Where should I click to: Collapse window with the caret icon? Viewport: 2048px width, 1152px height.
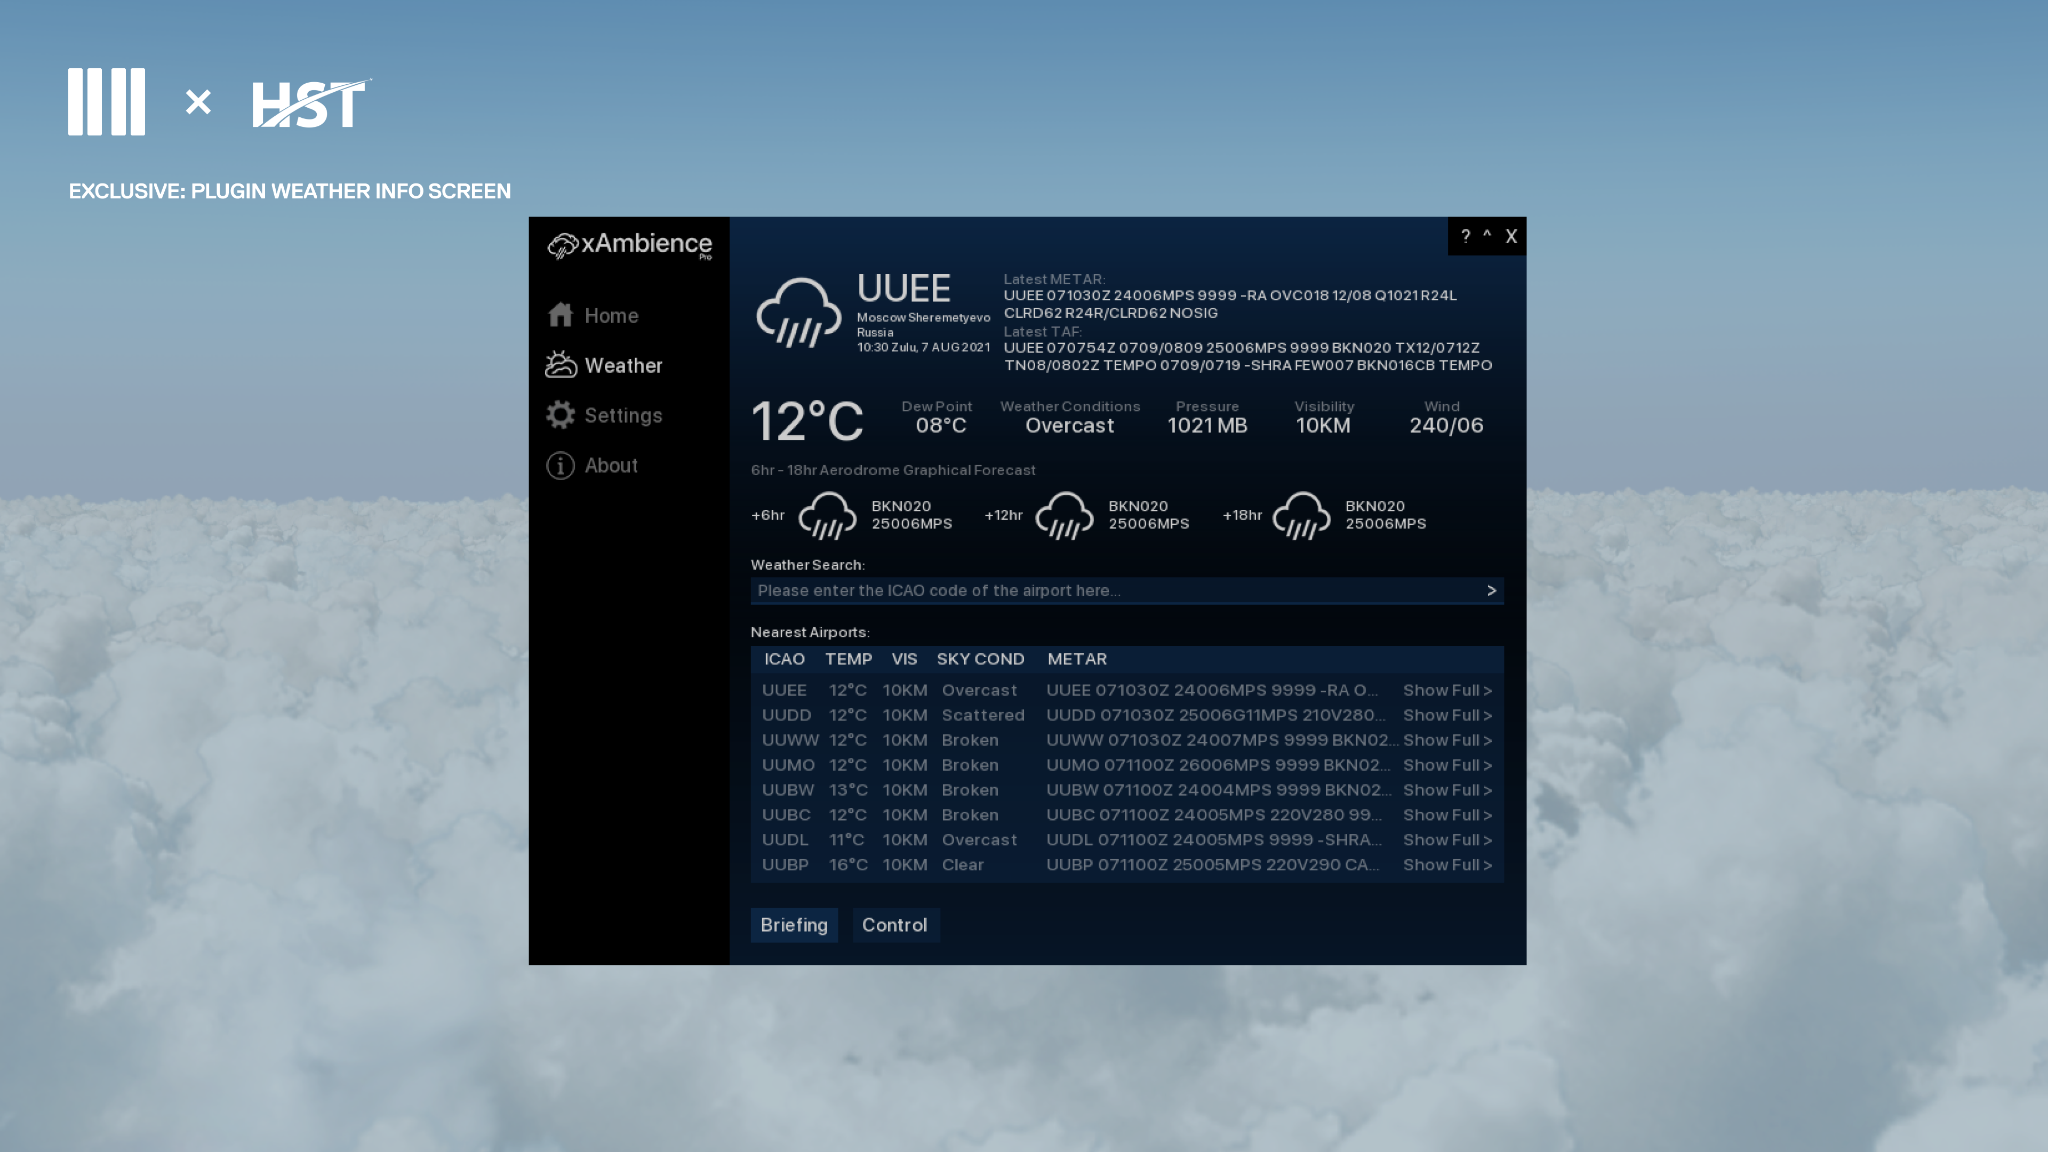(1487, 236)
